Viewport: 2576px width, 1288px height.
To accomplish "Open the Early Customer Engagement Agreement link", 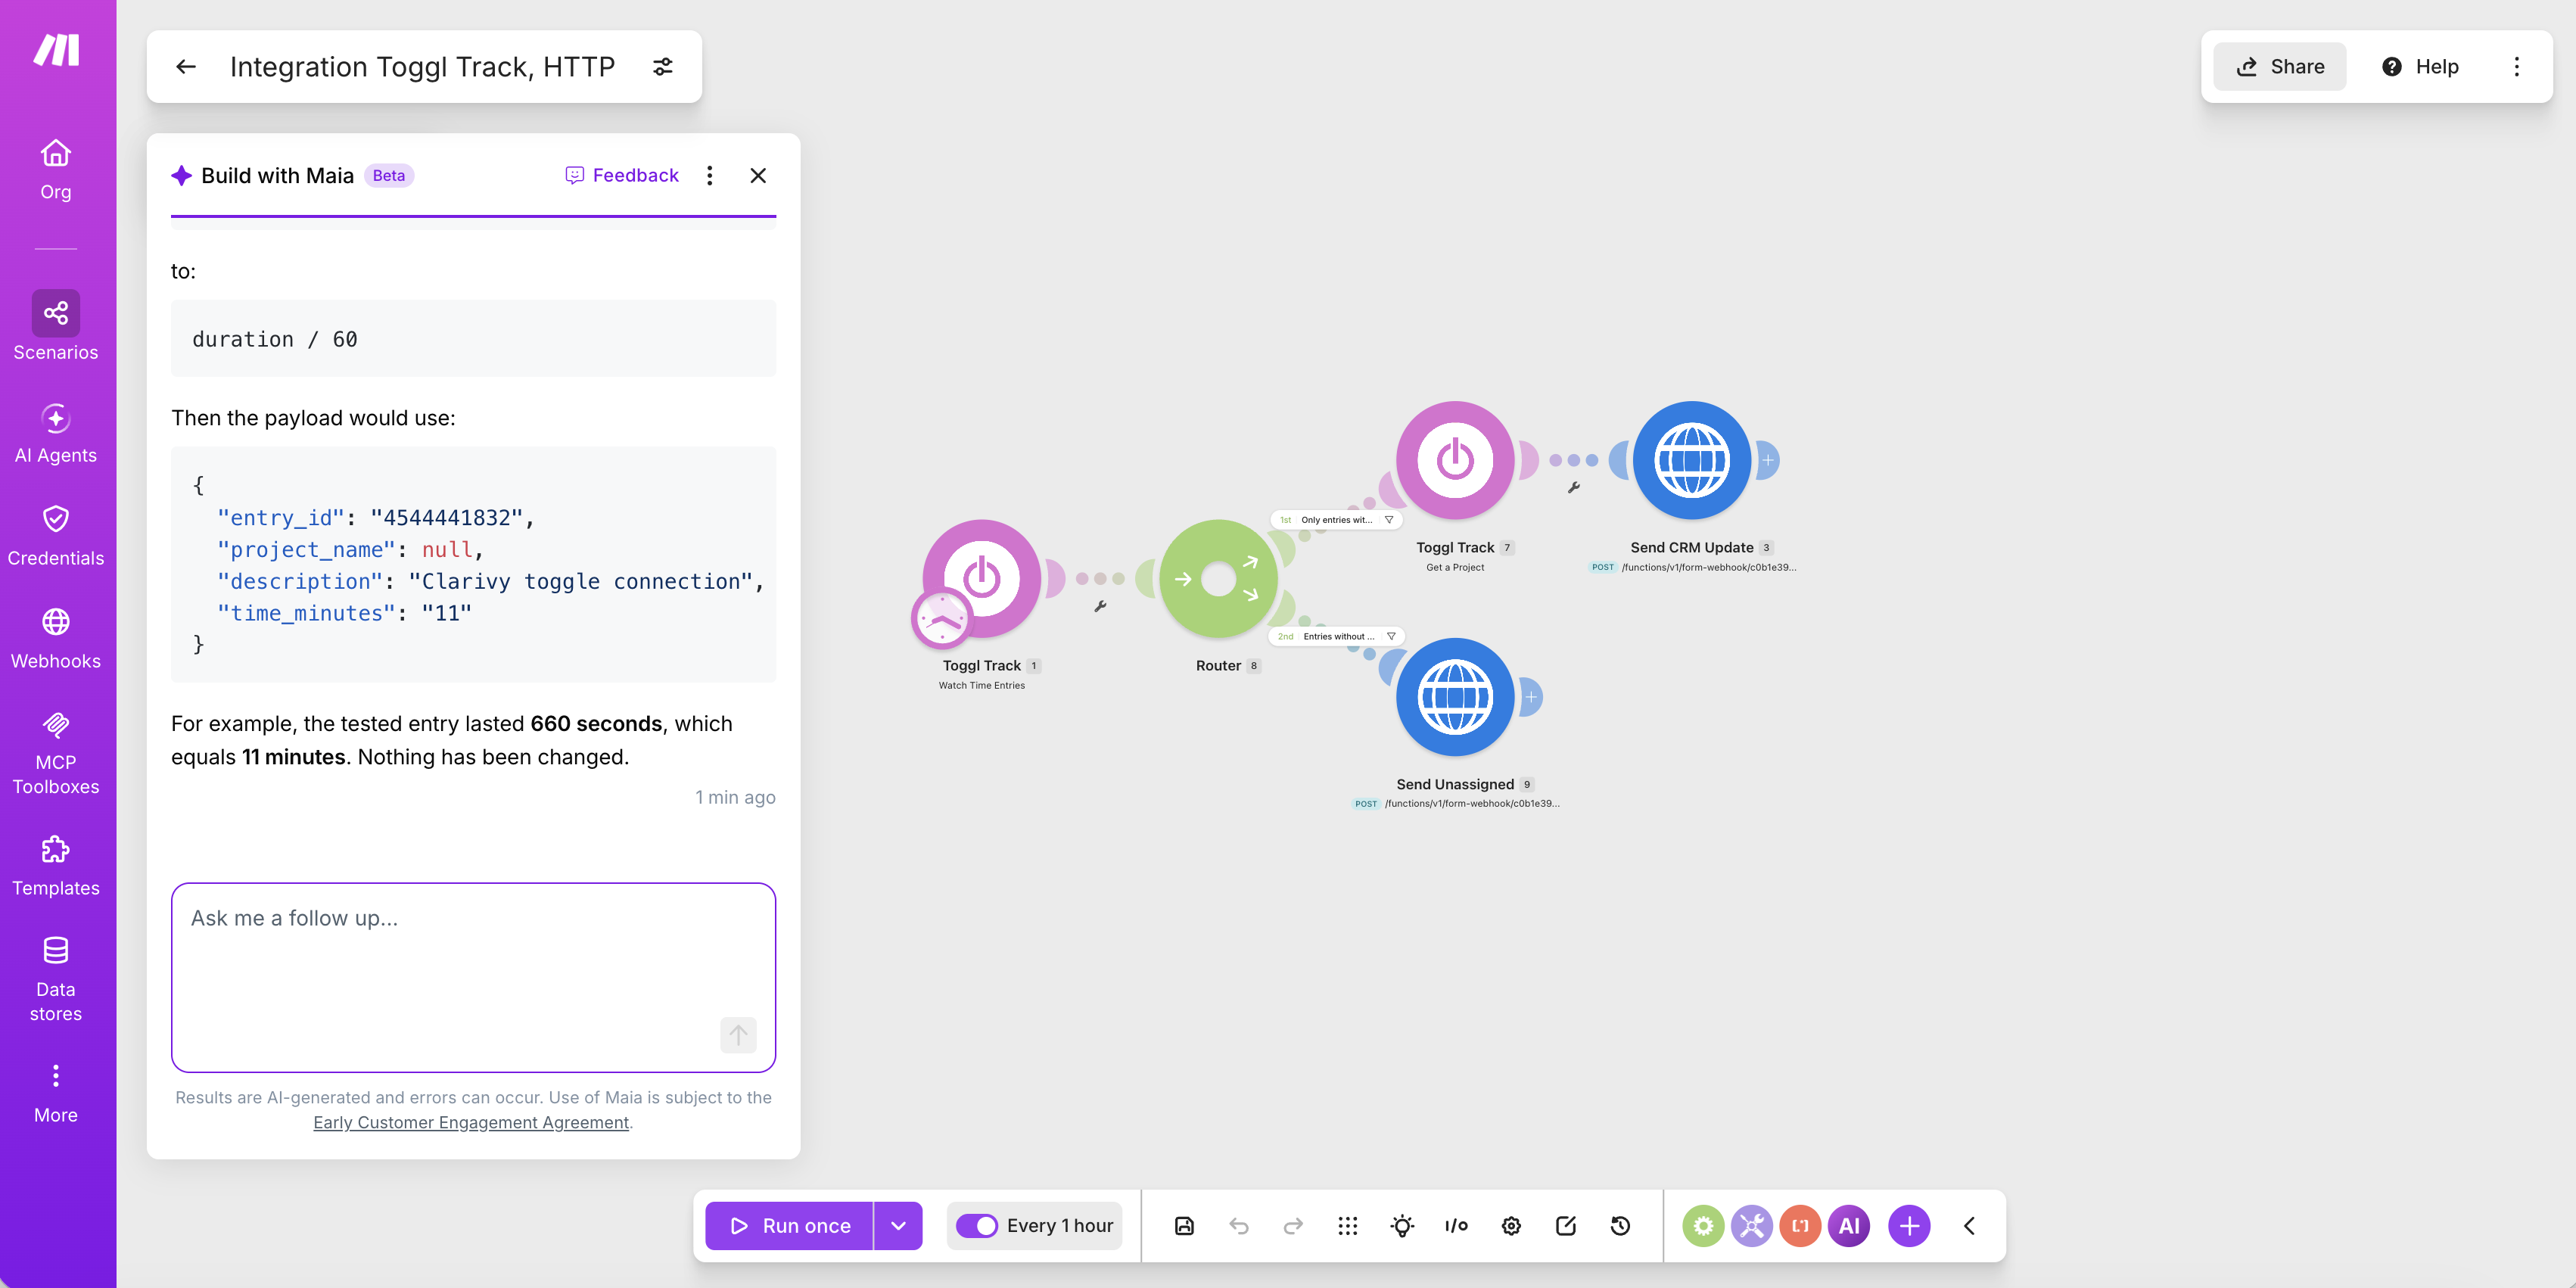I will point(471,1122).
